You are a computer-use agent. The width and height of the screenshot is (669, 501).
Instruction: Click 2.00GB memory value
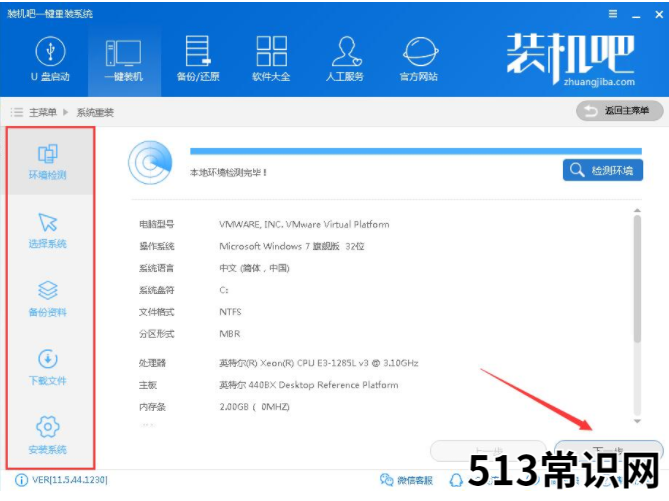(x=254, y=407)
